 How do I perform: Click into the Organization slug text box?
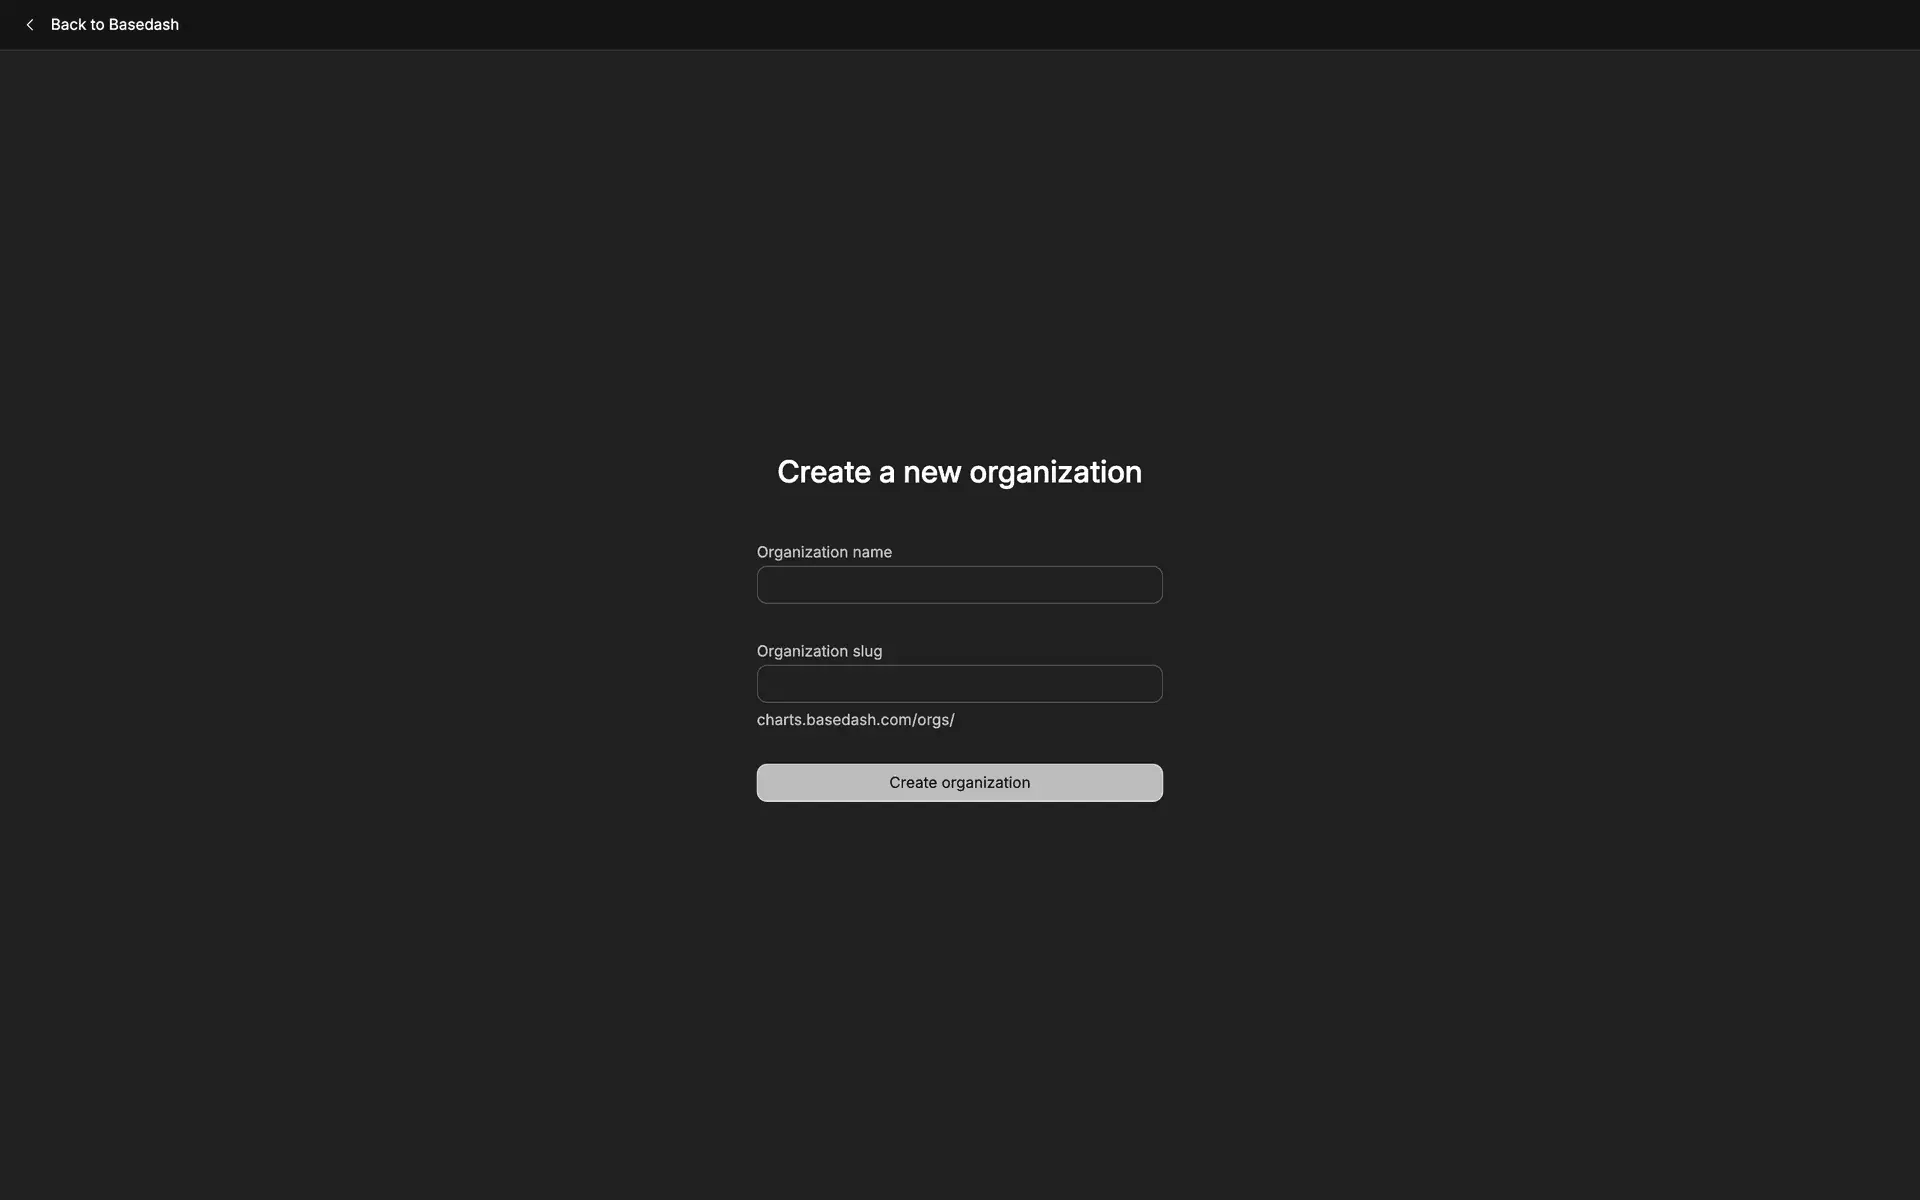(959, 684)
